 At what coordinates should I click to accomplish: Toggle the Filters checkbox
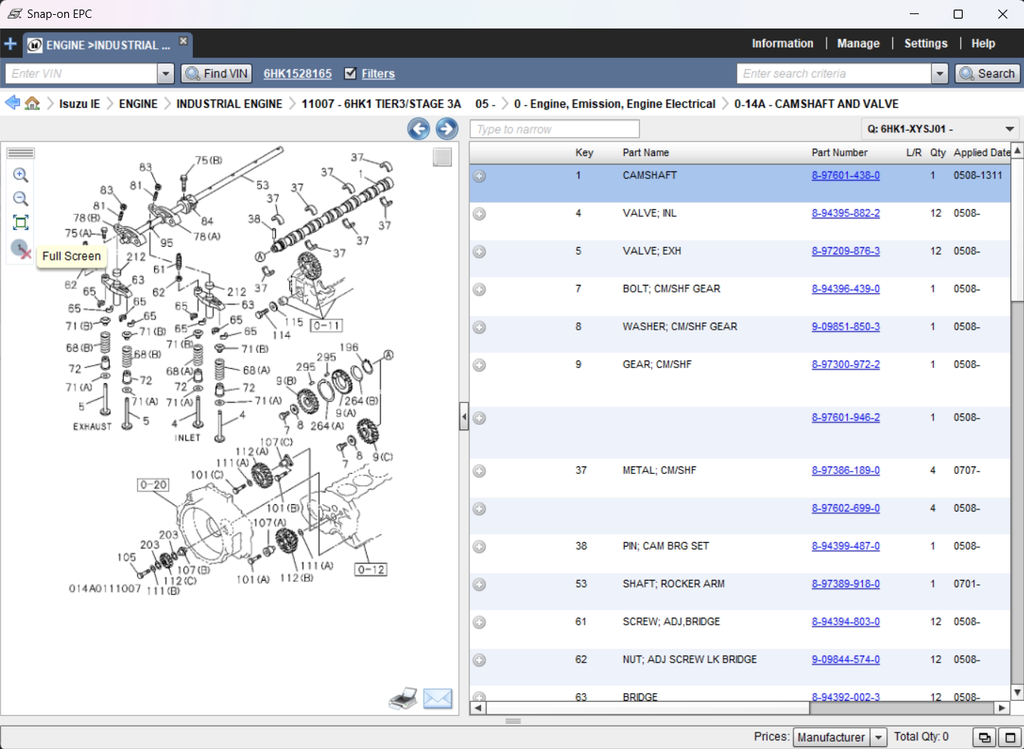click(350, 73)
